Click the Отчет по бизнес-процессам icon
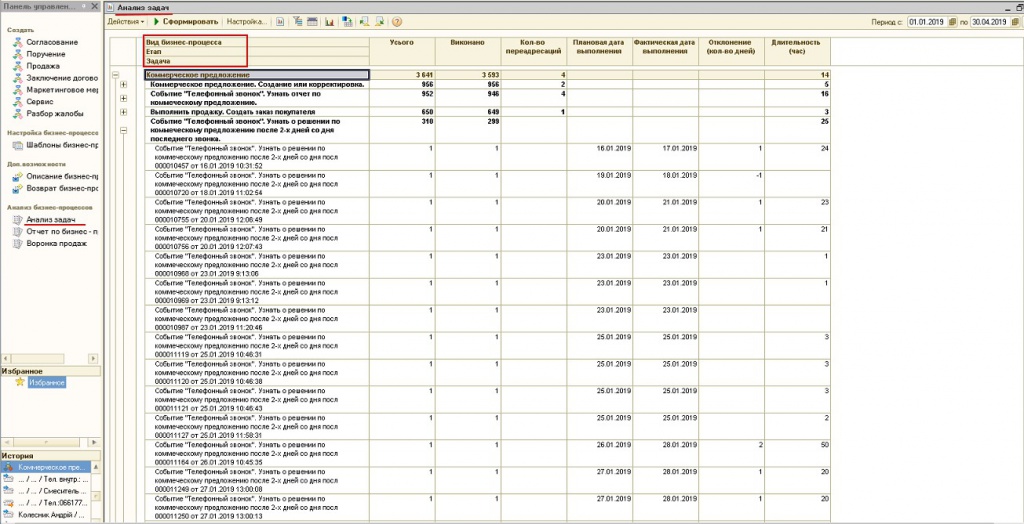Viewport: 1024px width, 524px height. point(18,232)
